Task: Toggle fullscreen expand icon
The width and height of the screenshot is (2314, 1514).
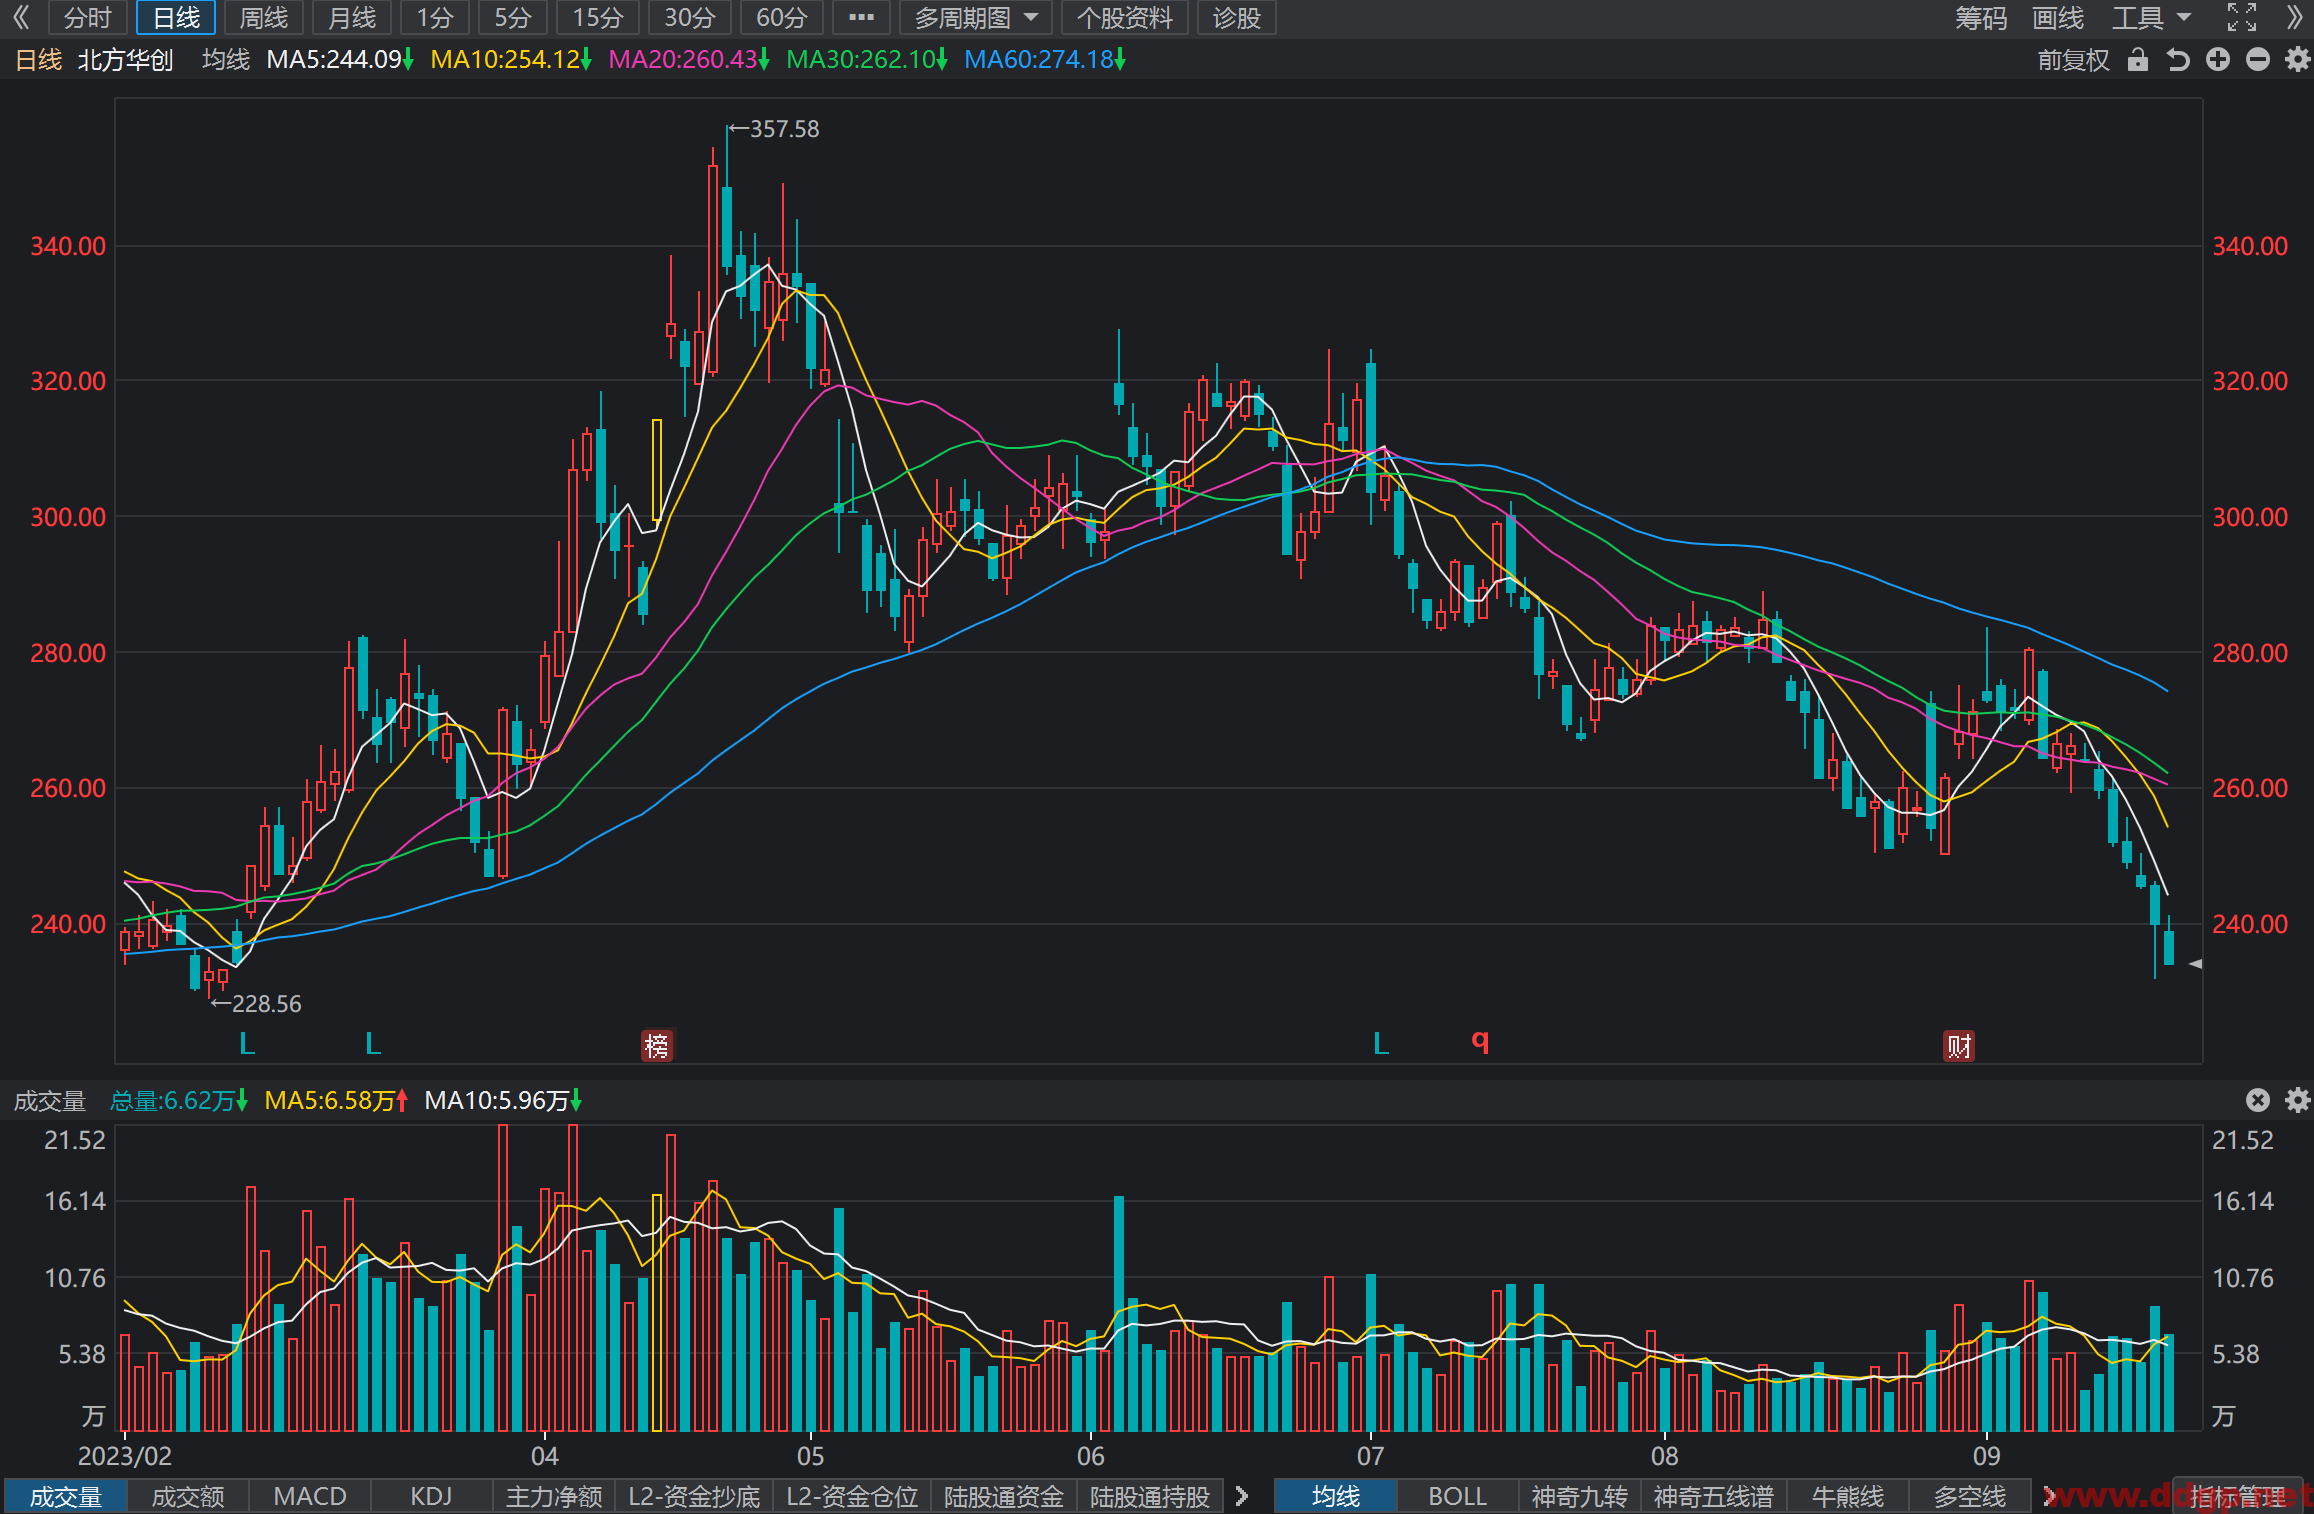Action: pyautogui.click(x=2241, y=17)
